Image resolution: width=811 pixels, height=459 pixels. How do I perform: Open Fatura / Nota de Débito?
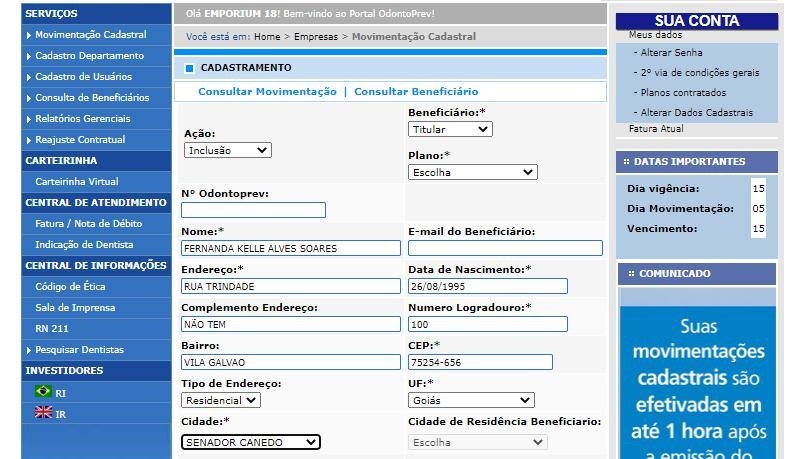coord(88,224)
